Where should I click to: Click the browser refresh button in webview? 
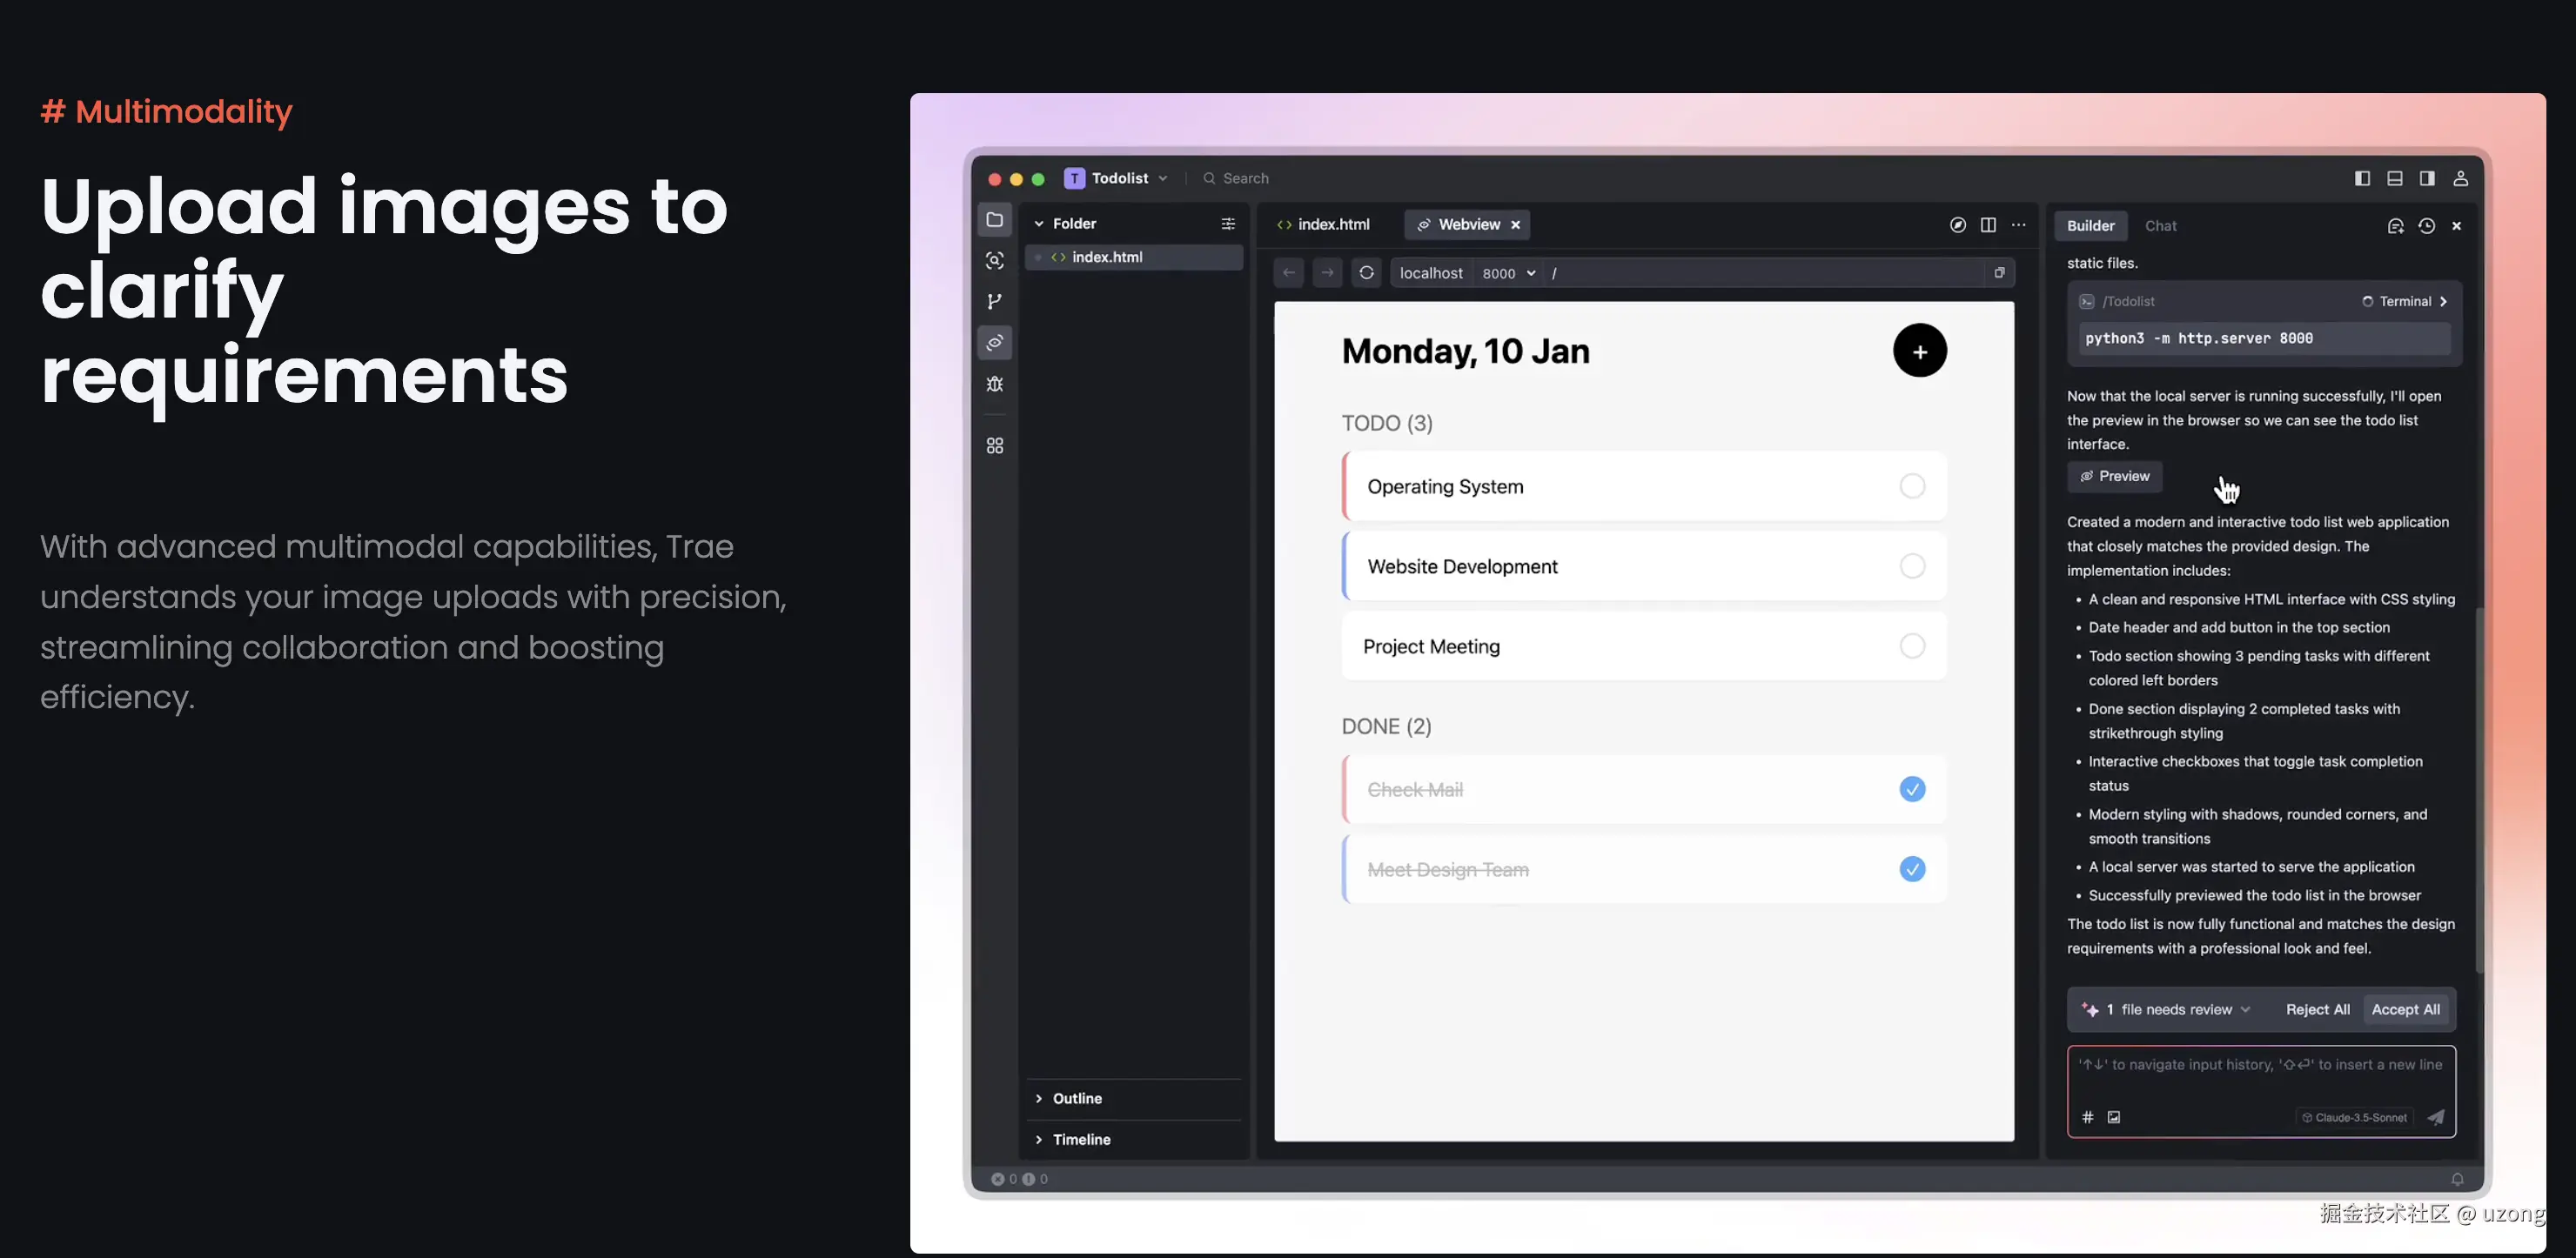tap(1366, 273)
